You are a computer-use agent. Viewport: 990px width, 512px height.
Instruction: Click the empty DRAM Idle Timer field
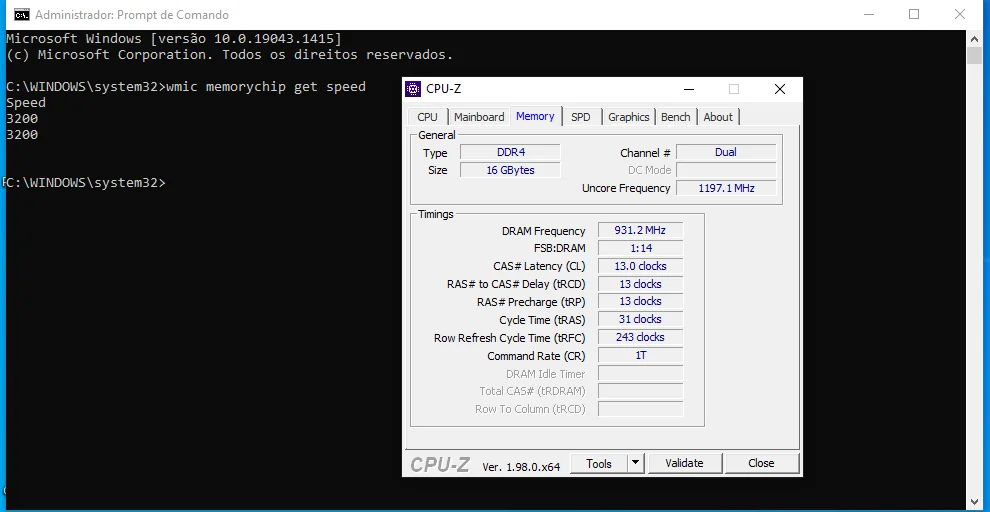(x=640, y=373)
